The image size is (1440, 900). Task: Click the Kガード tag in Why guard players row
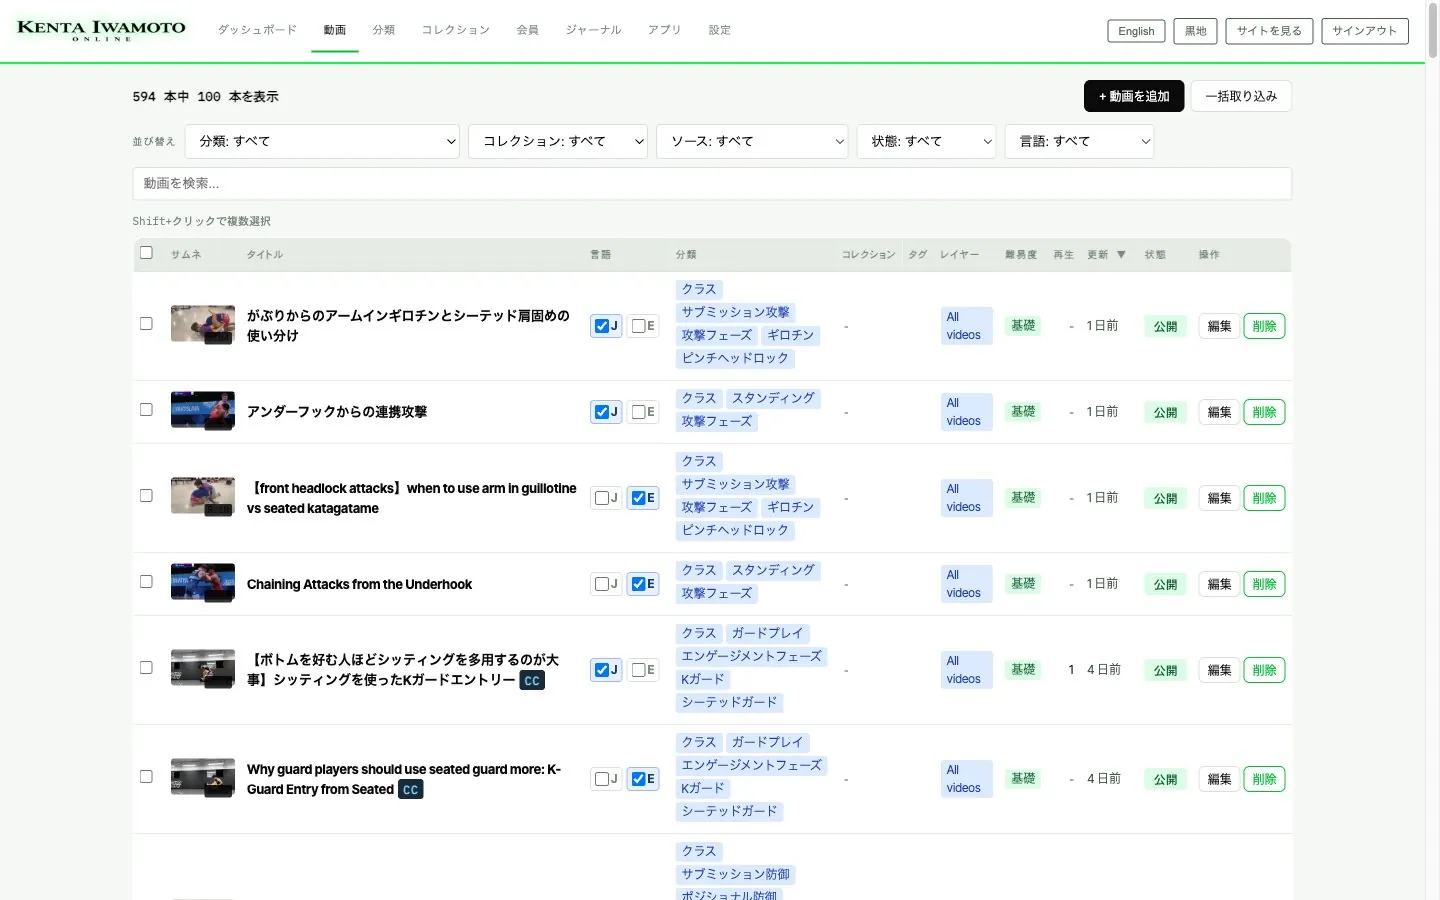click(703, 788)
